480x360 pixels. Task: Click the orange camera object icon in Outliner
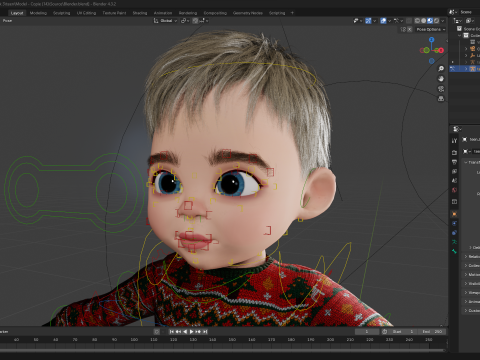pyautogui.click(x=472, y=49)
